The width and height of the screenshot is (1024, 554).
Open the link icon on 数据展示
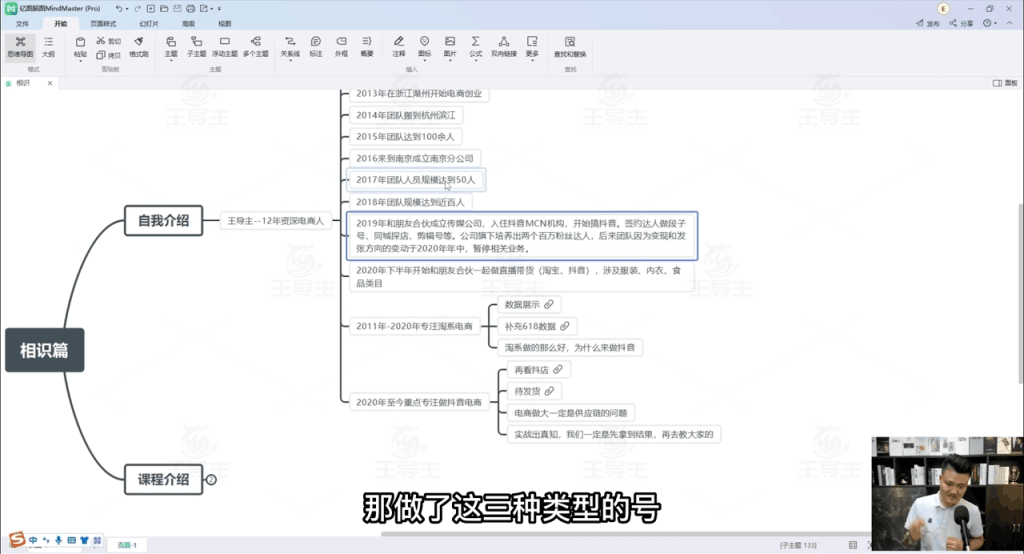pos(549,304)
